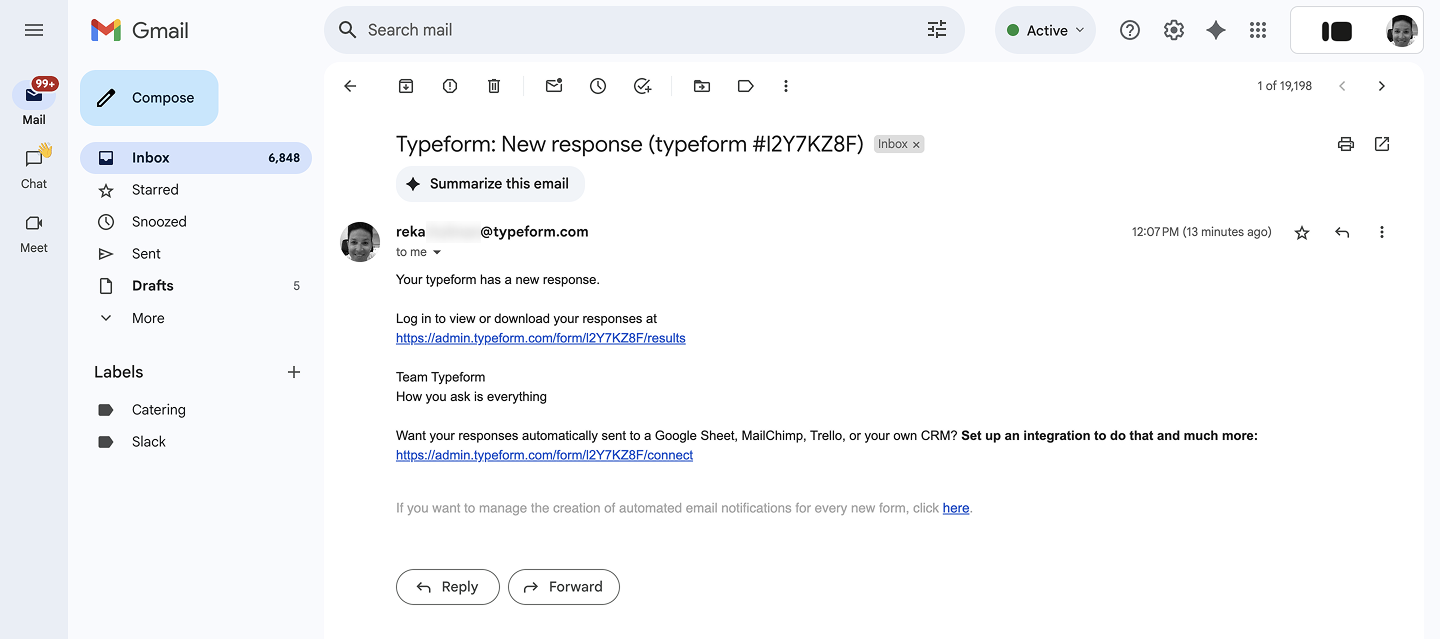The width and height of the screenshot is (1440, 639).
Task: Open the Active status dropdown
Action: point(1045,30)
